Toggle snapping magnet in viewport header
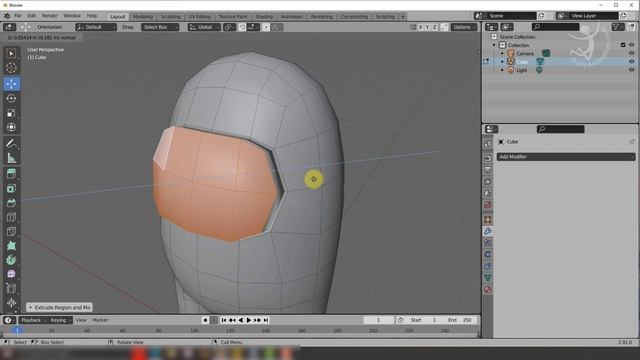 coord(242,27)
